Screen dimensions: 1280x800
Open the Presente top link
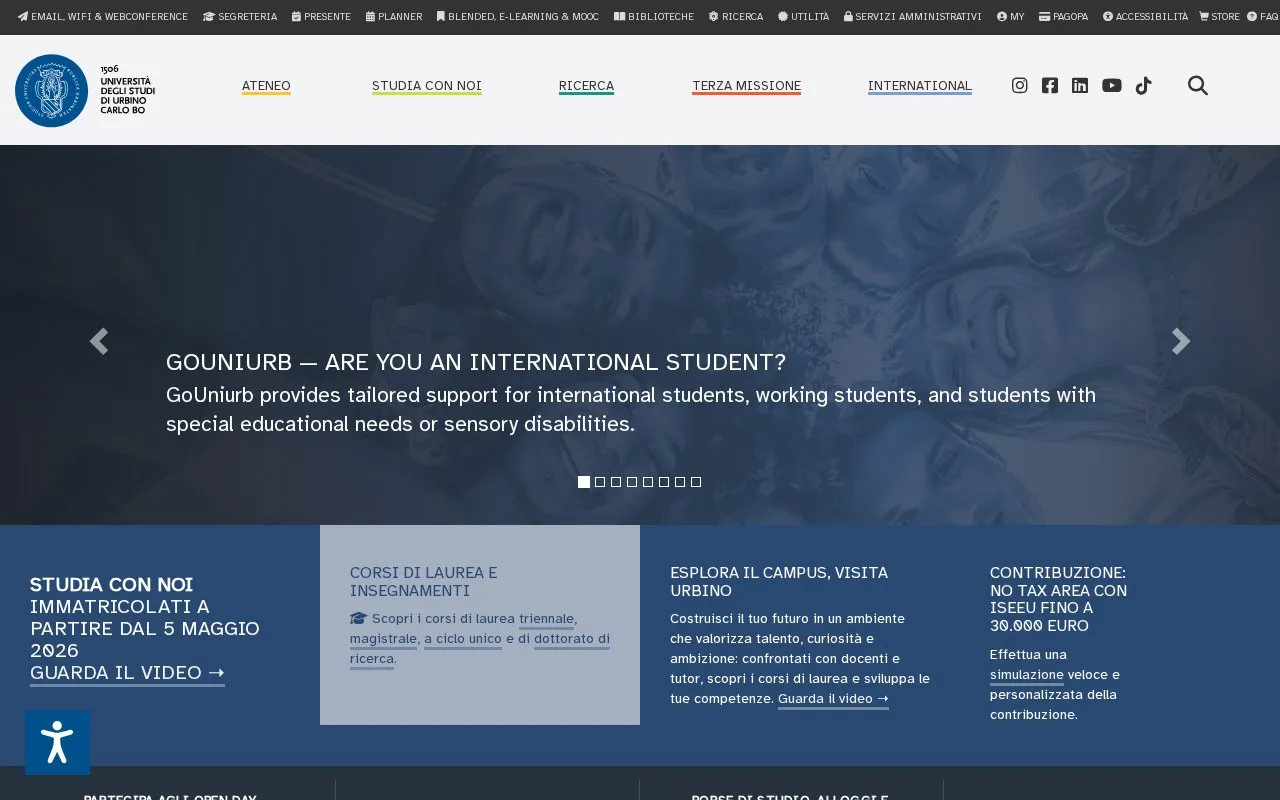pyautogui.click(x=321, y=17)
